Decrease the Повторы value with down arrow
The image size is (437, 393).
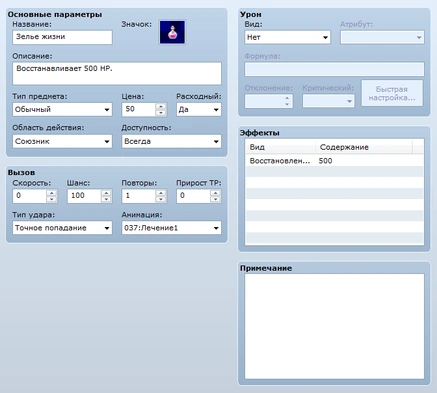pos(161,199)
